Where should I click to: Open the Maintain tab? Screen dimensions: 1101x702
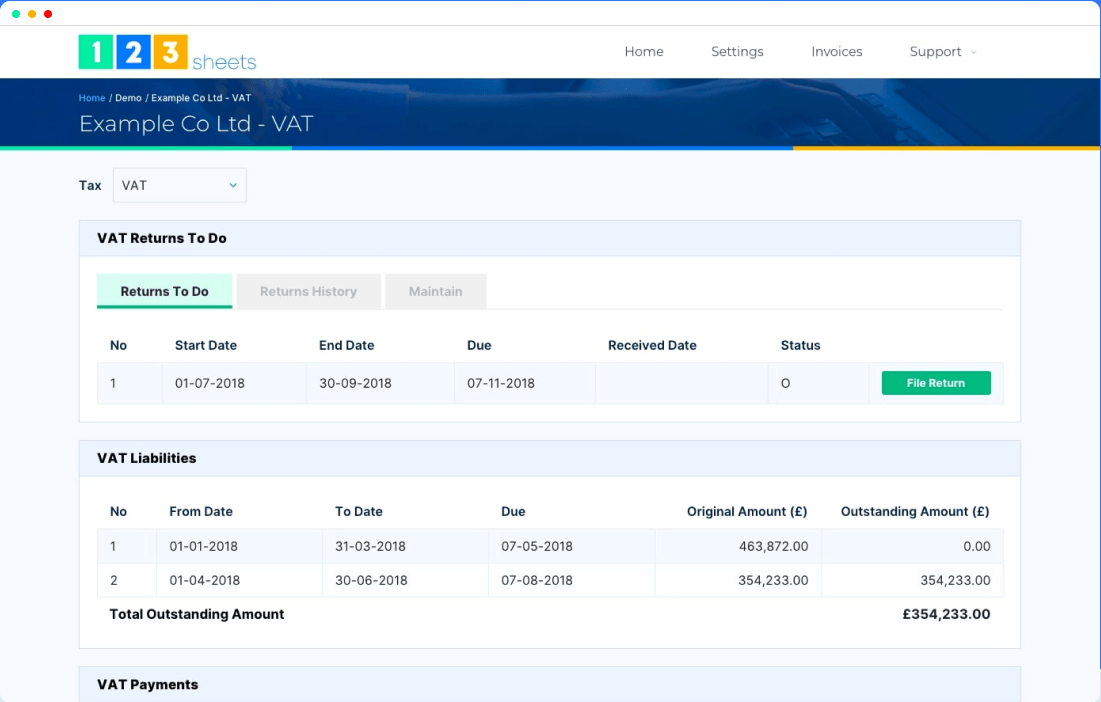coord(435,291)
